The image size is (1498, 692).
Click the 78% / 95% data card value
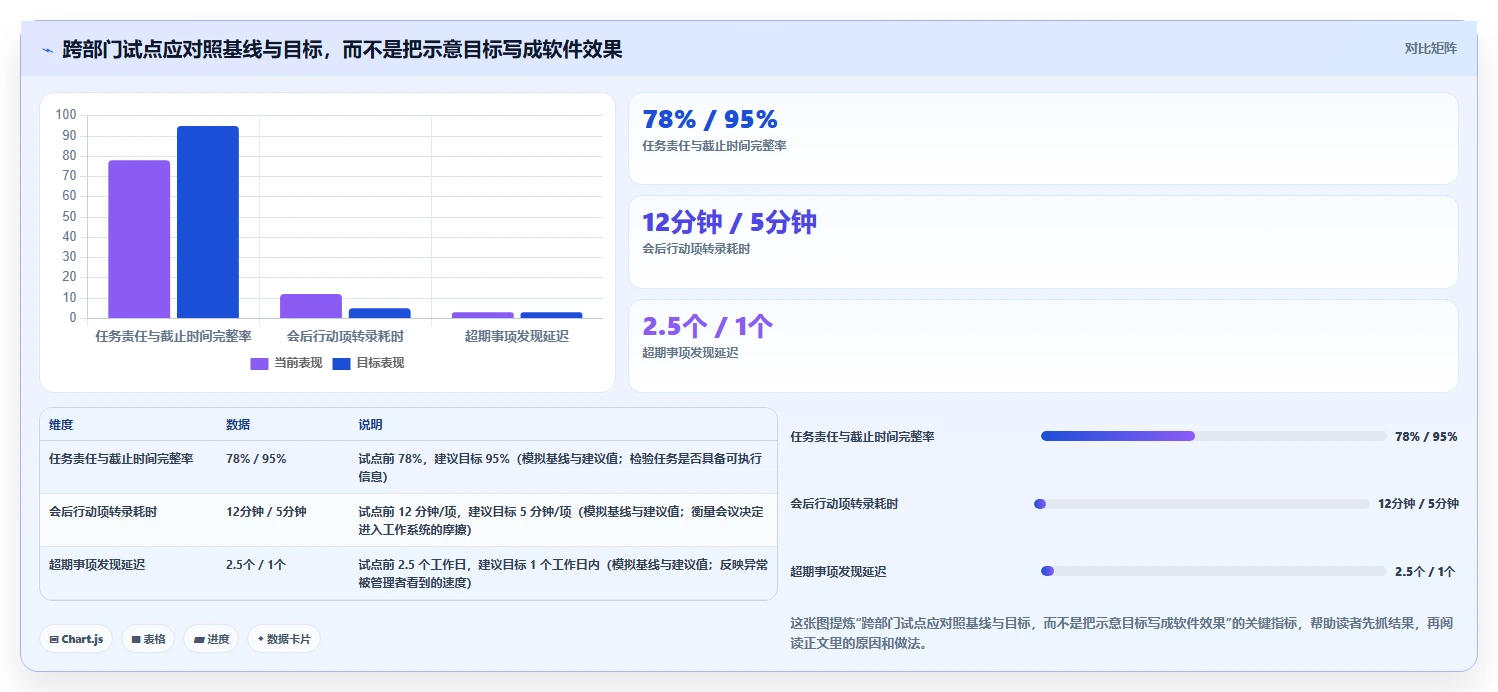[x=710, y=119]
